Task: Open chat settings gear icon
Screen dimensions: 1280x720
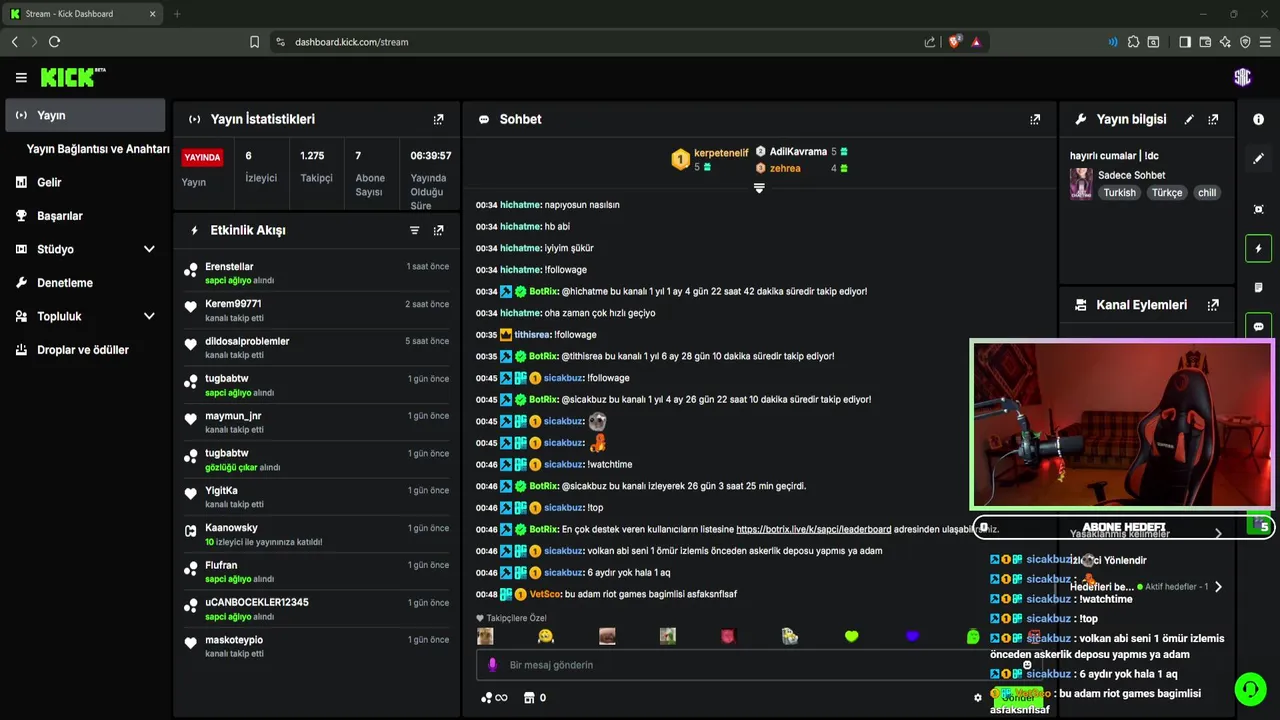Action: 978,698
